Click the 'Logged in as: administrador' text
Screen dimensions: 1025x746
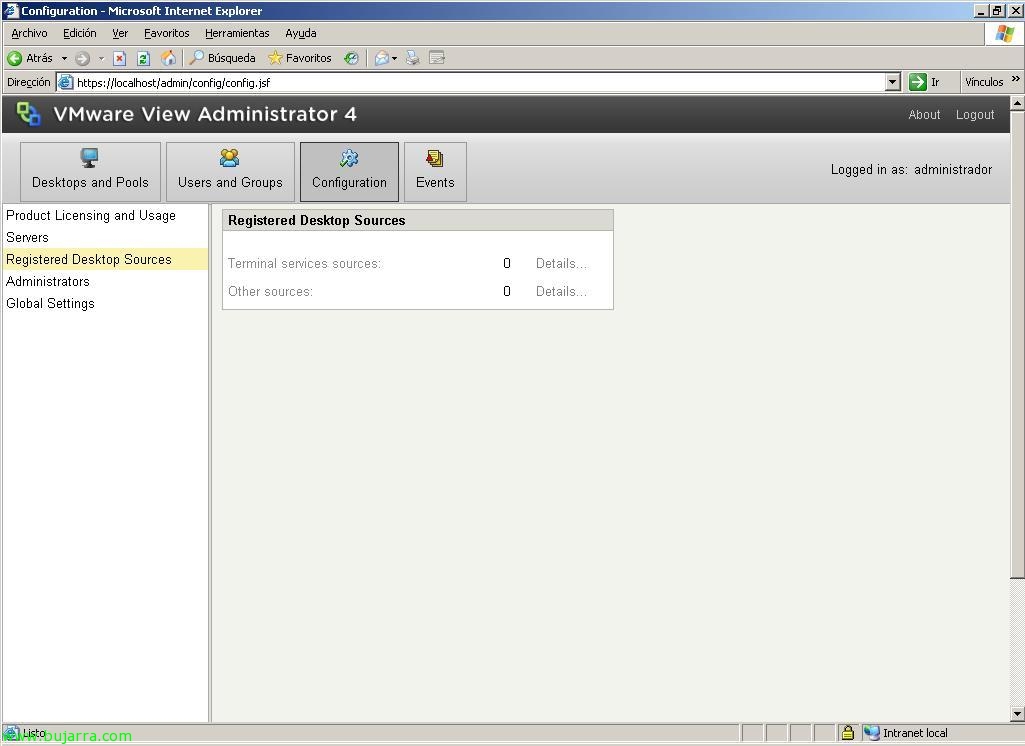(x=911, y=169)
